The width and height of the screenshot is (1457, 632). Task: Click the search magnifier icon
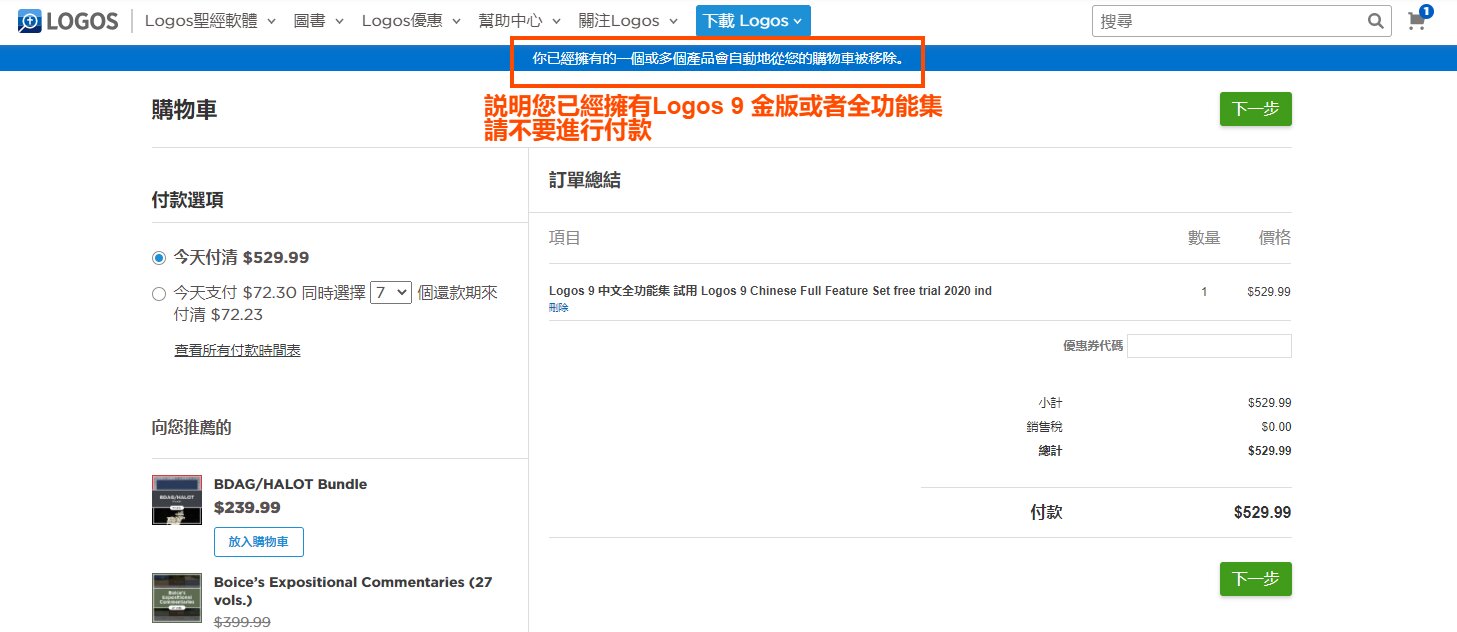pos(1377,21)
